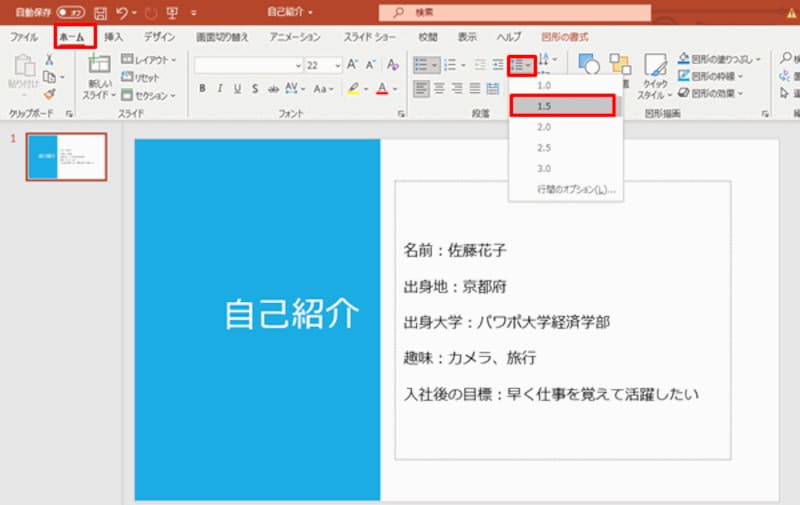Choose line spacing 2.5
800x505 pixels.
click(565, 148)
